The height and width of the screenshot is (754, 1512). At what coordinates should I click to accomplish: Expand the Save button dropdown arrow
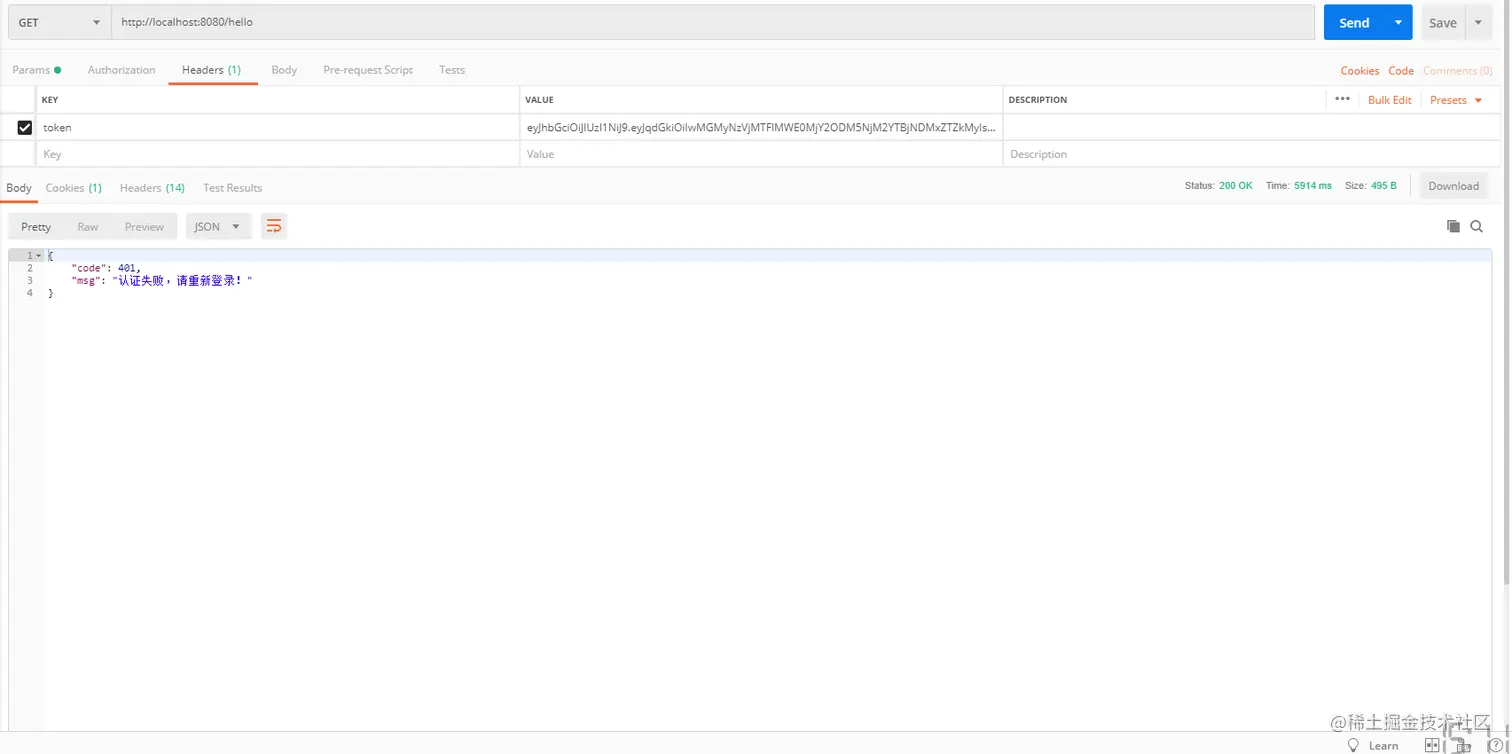click(1479, 22)
